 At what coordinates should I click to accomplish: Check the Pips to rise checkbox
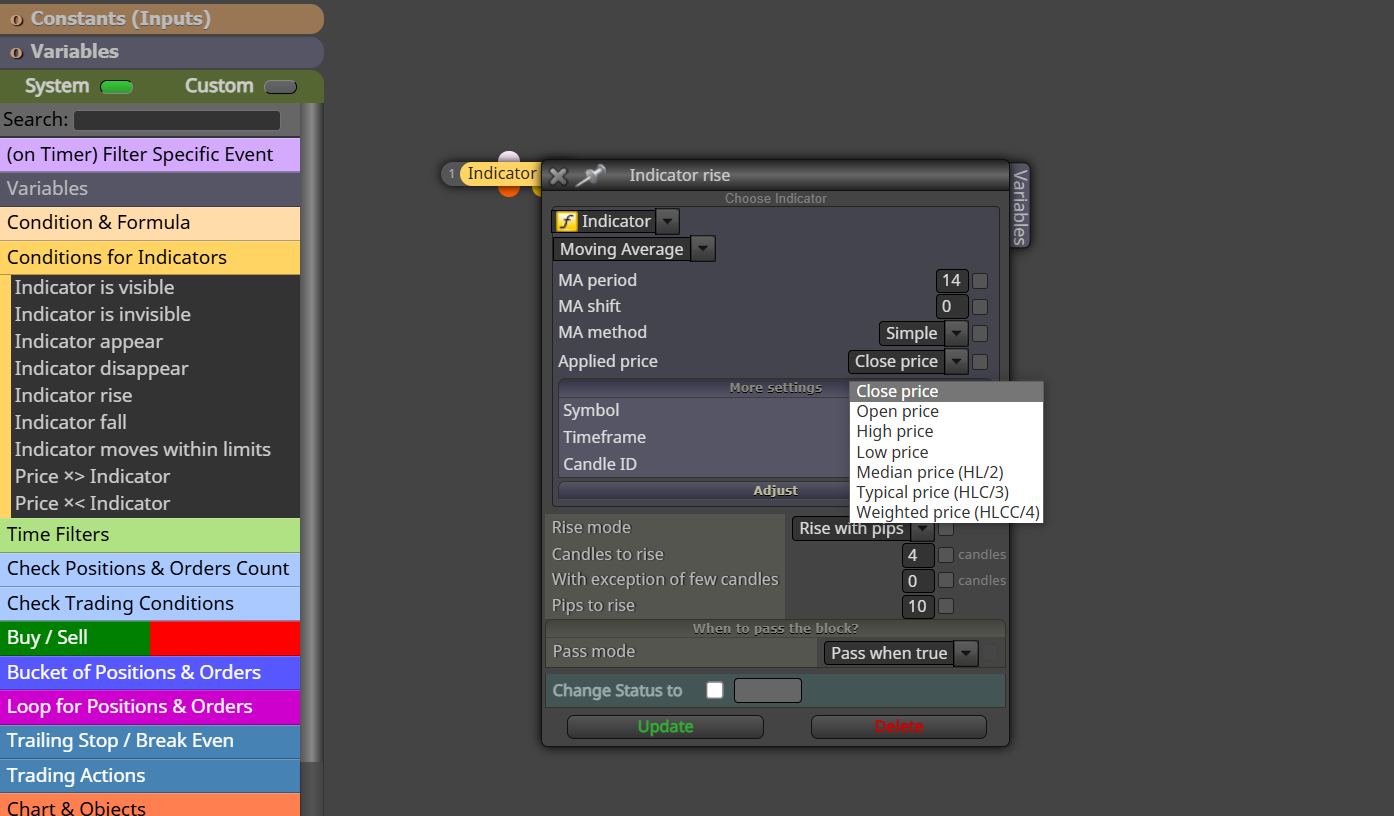(x=946, y=606)
